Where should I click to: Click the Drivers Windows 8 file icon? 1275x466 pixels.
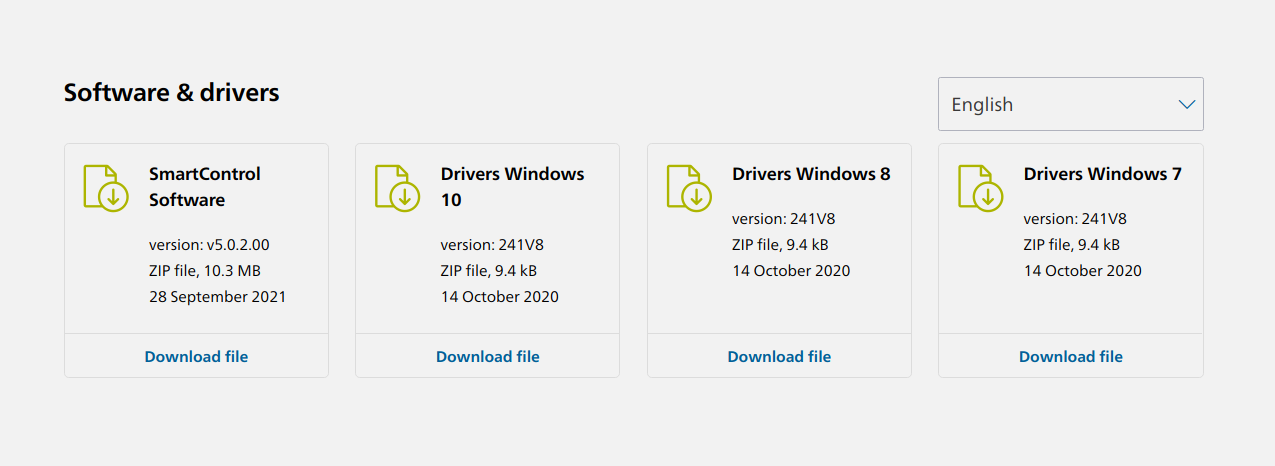pos(690,187)
